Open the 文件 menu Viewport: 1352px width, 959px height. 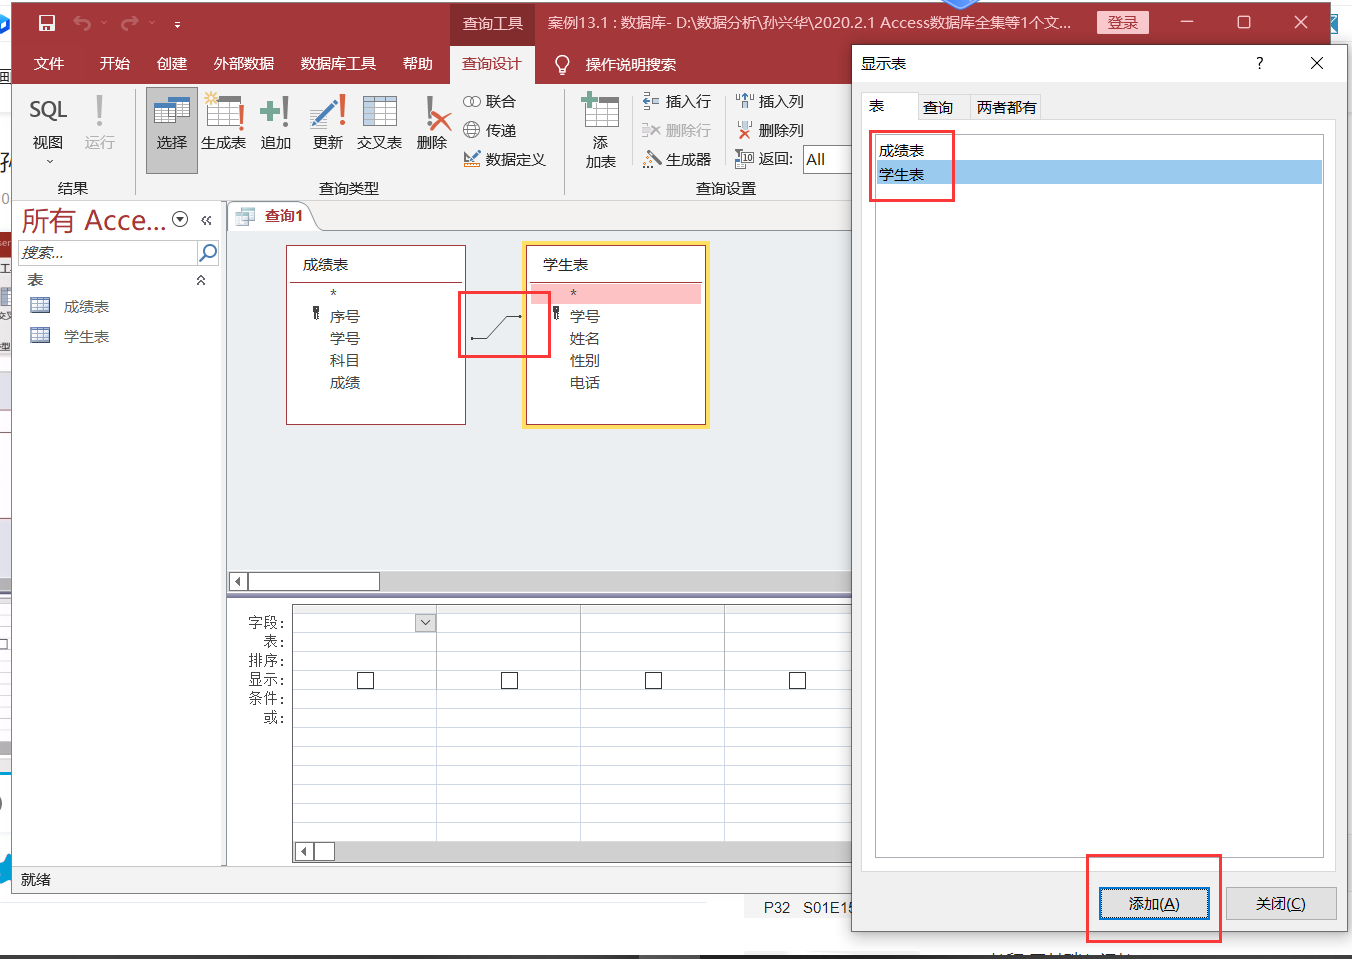(x=49, y=64)
